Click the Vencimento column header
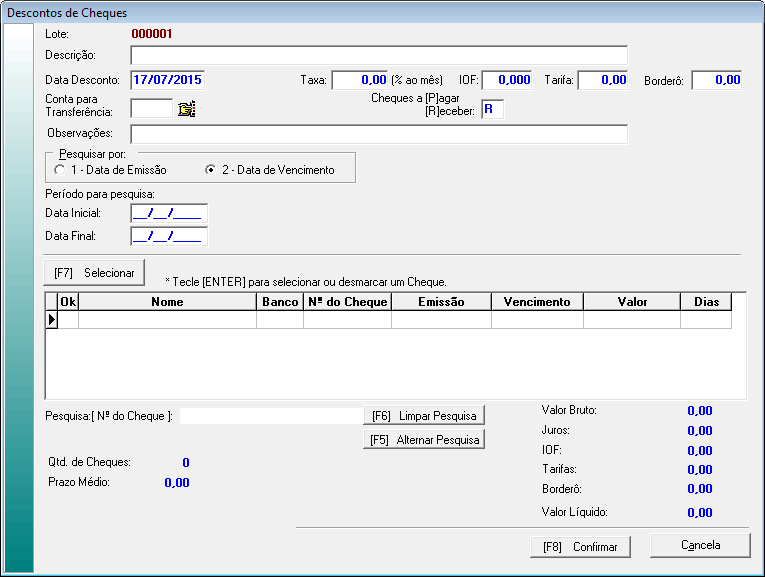This screenshot has height=577, width=765. (537, 302)
